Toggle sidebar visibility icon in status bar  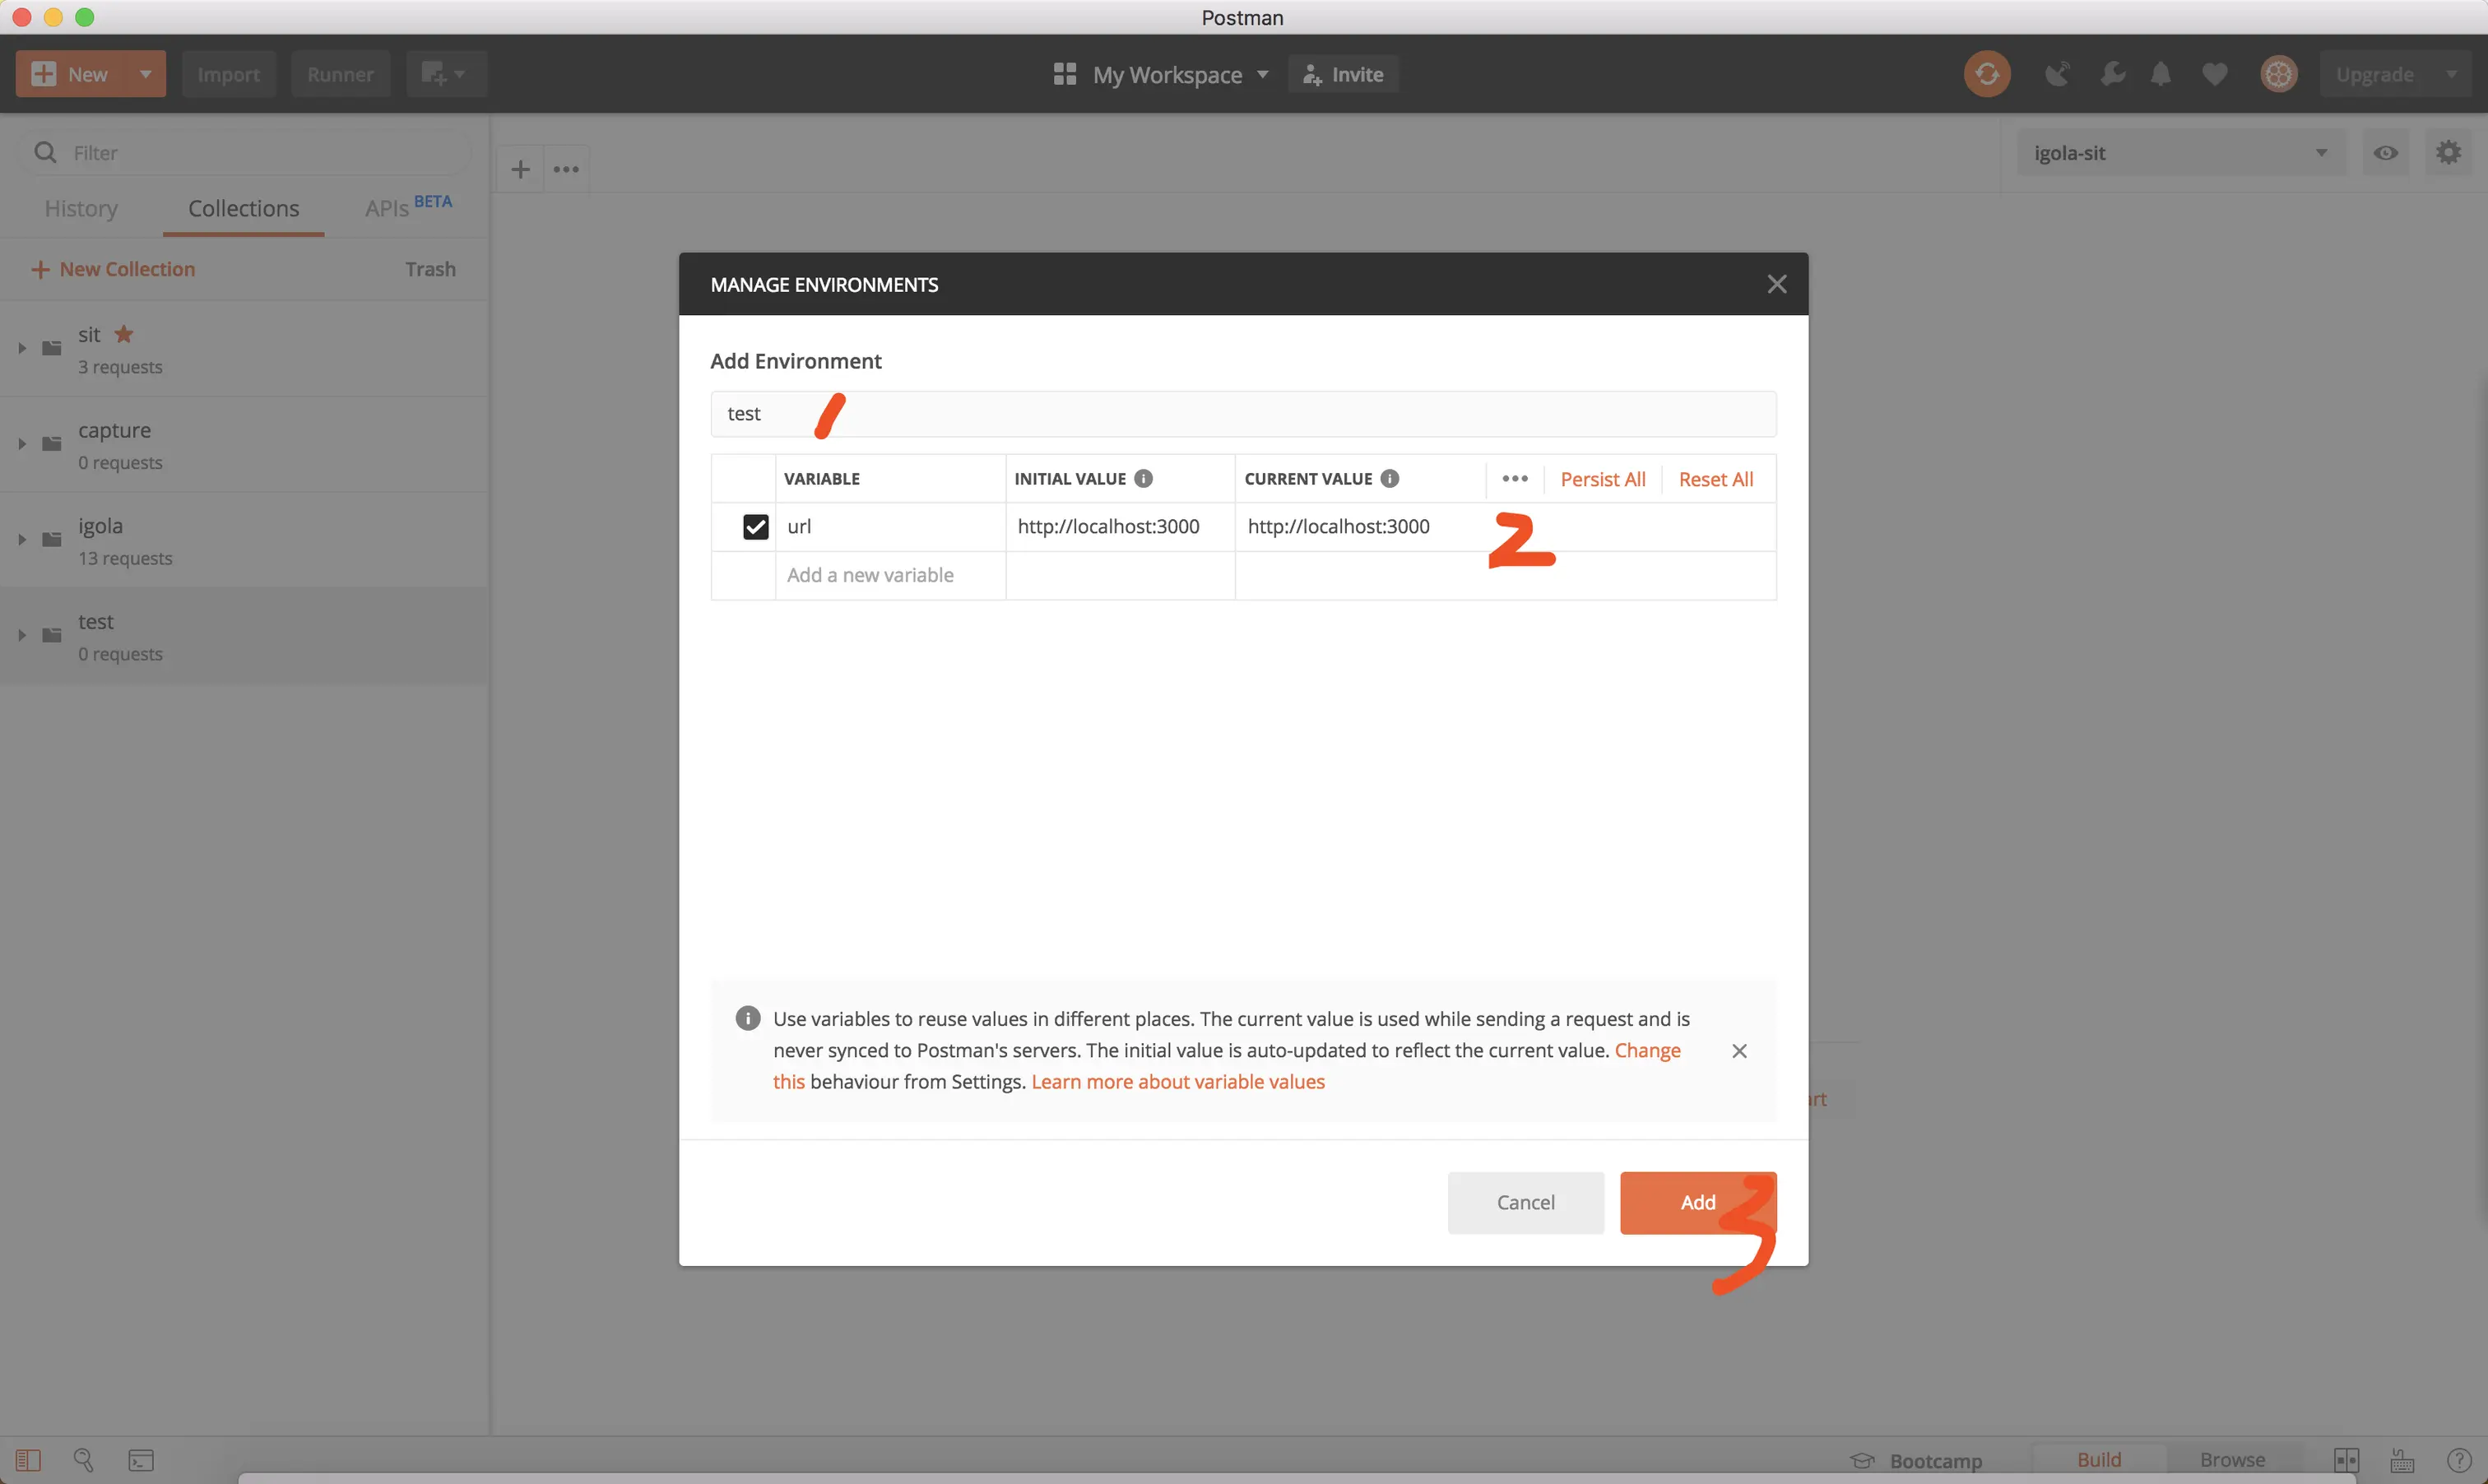[x=28, y=1460]
